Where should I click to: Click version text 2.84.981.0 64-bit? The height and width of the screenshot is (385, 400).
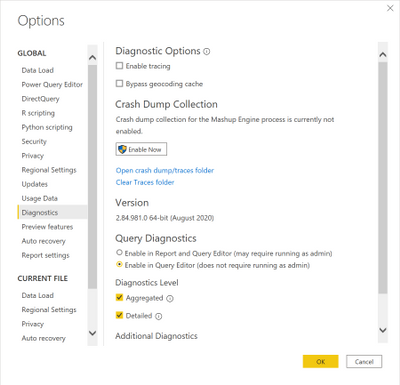coord(165,218)
